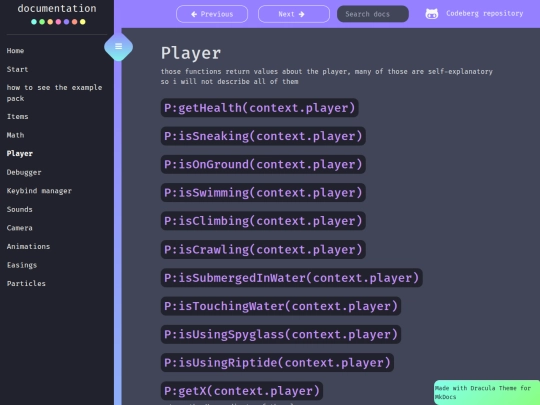Image resolution: width=540 pixels, height=405 pixels.
Task: Open the documentation site title
Action: point(57,8)
